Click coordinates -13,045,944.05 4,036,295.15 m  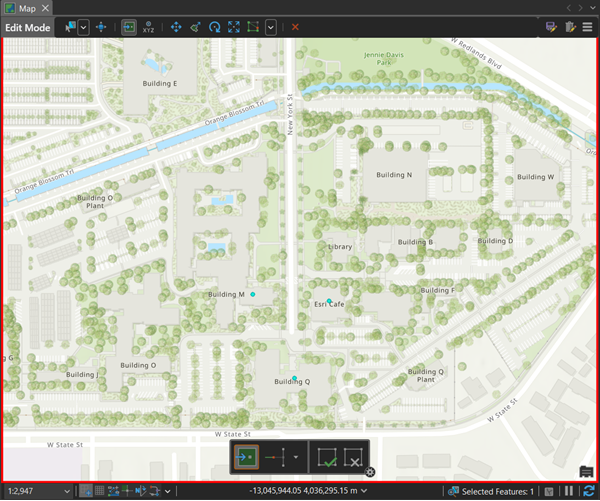(x=303, y=491)
